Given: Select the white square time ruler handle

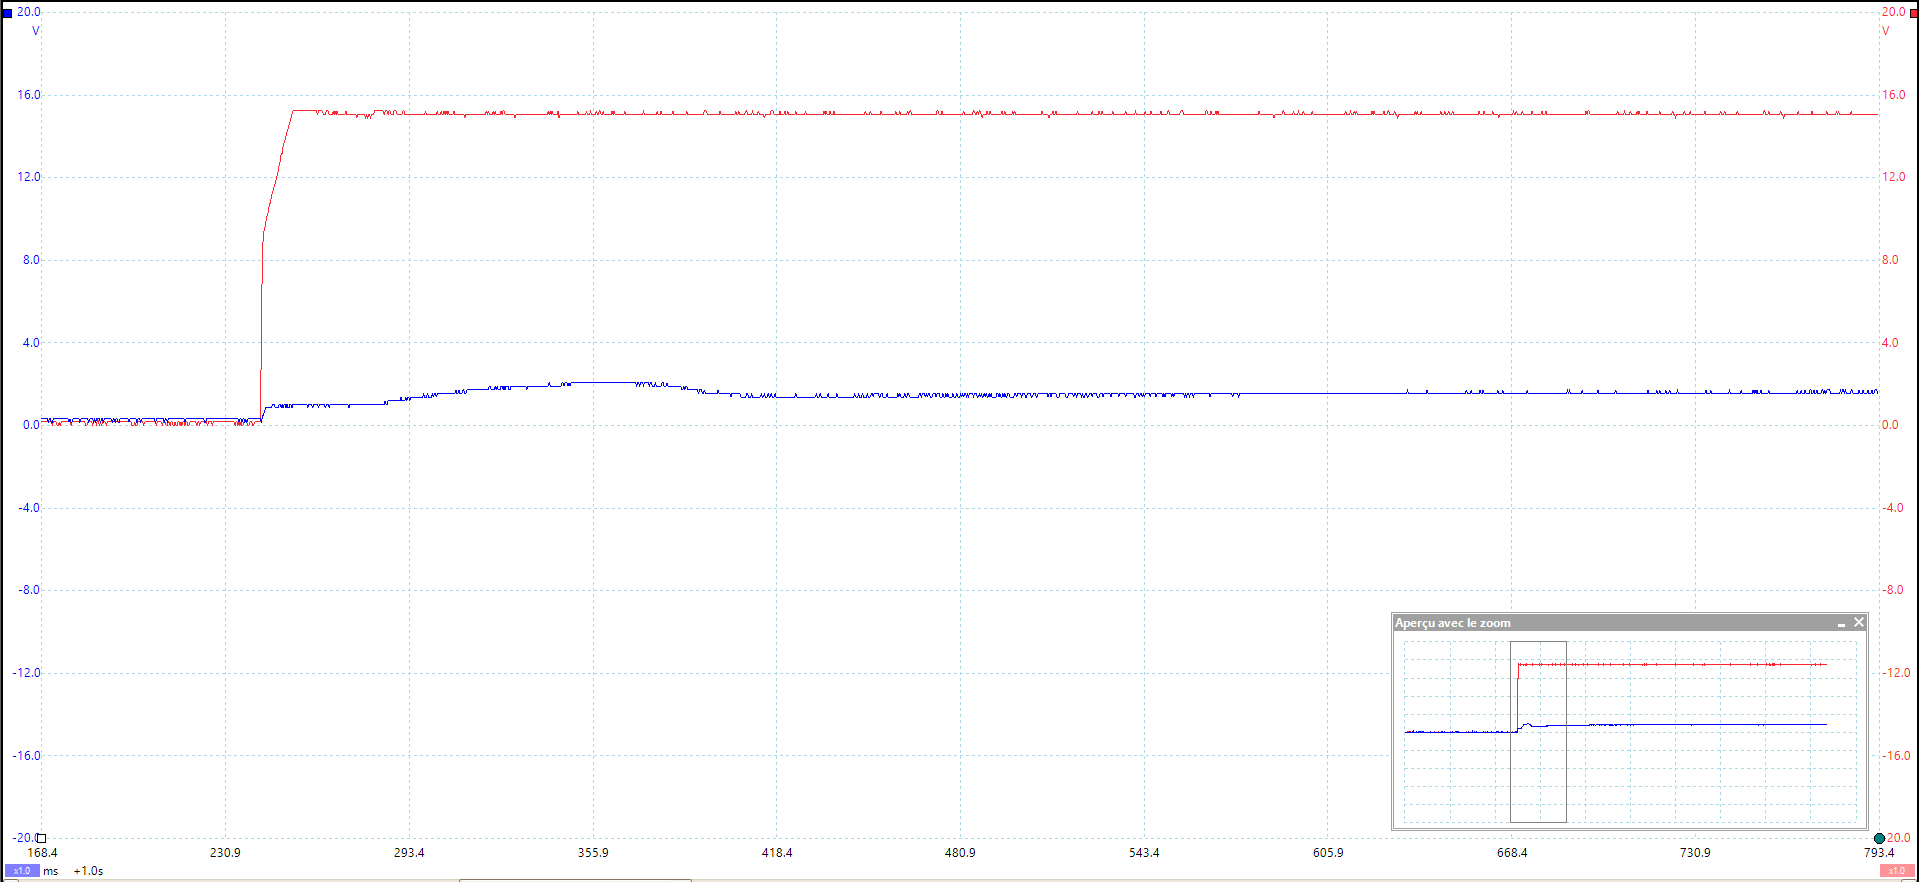Looking at the screenshot, I should [41, 838].
